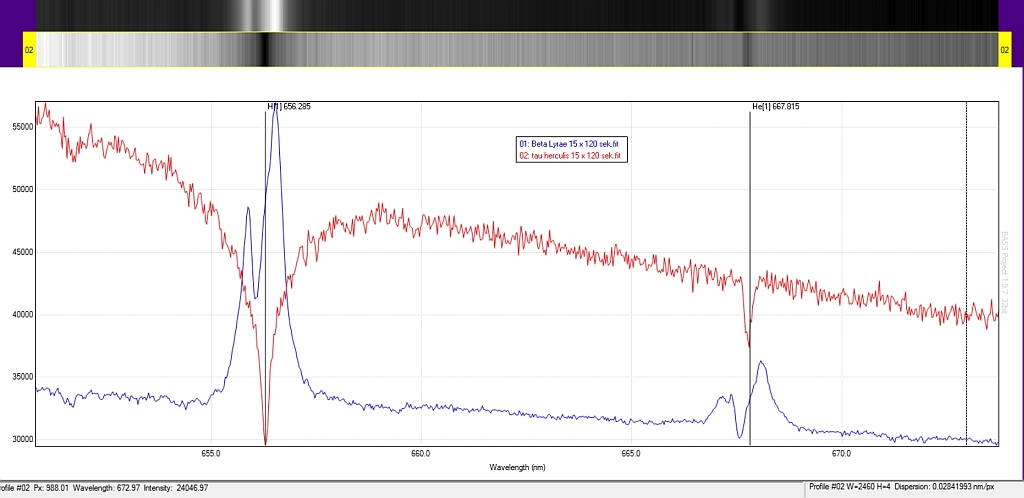Click the dark absorption line in strip 02
The image size is (1024, 498).
[265, 49]
